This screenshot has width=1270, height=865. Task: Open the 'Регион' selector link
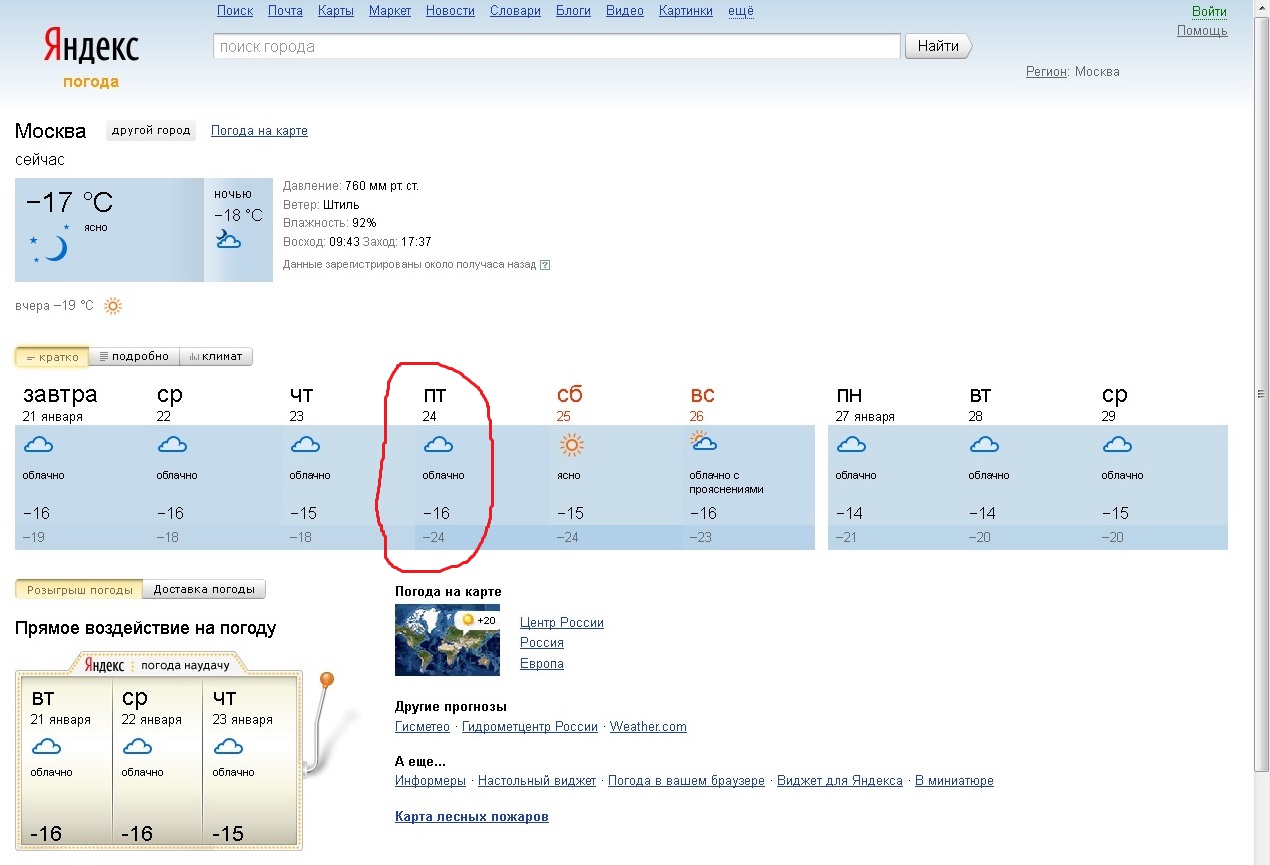[1046, 72]
